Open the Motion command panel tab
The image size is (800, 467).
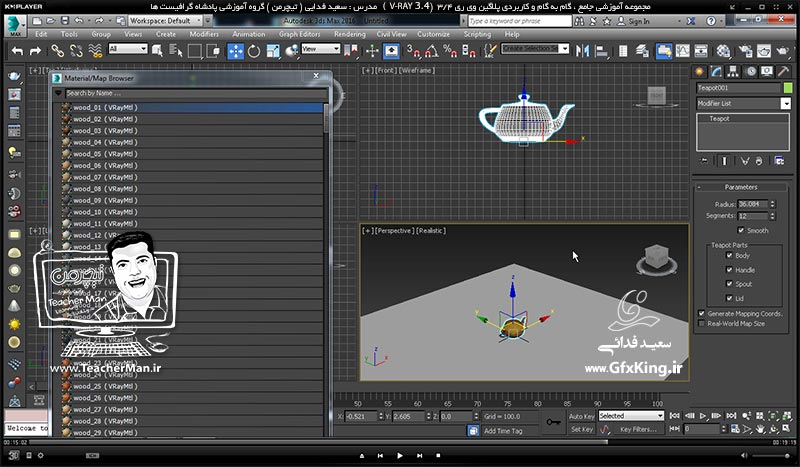coord(751,72)
